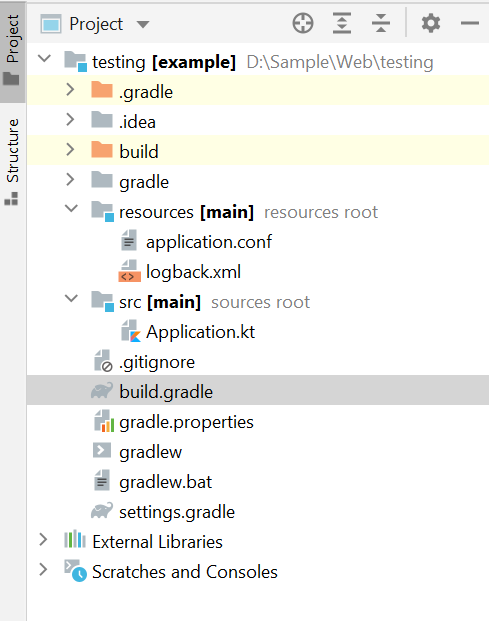Click the elephant icon of settings.gradle
This screenshot has height=621, width=489.
[x=102, y=511]
